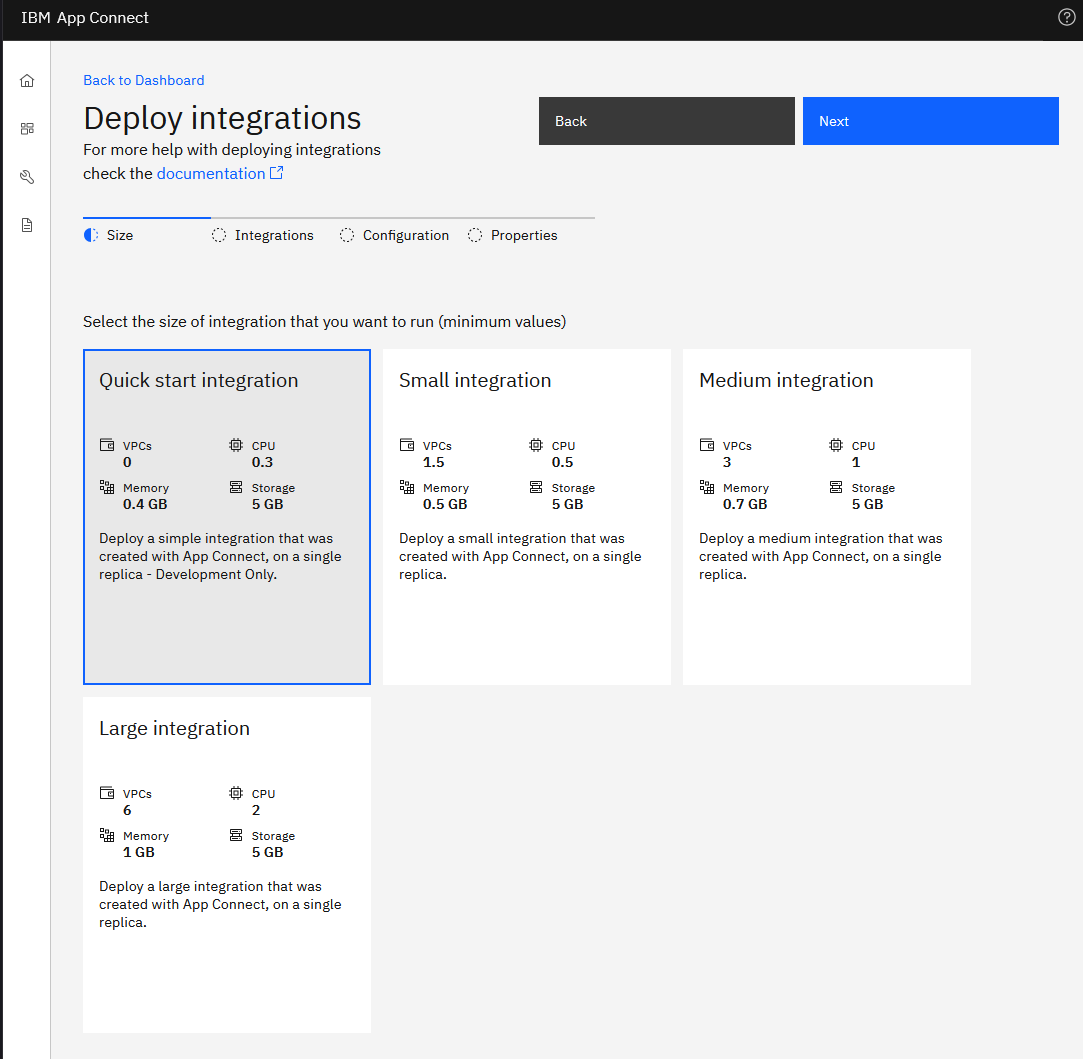The image size is (1083, 1059).
Task: Click Memory icon in Large integration card
Action: point(107,835)
